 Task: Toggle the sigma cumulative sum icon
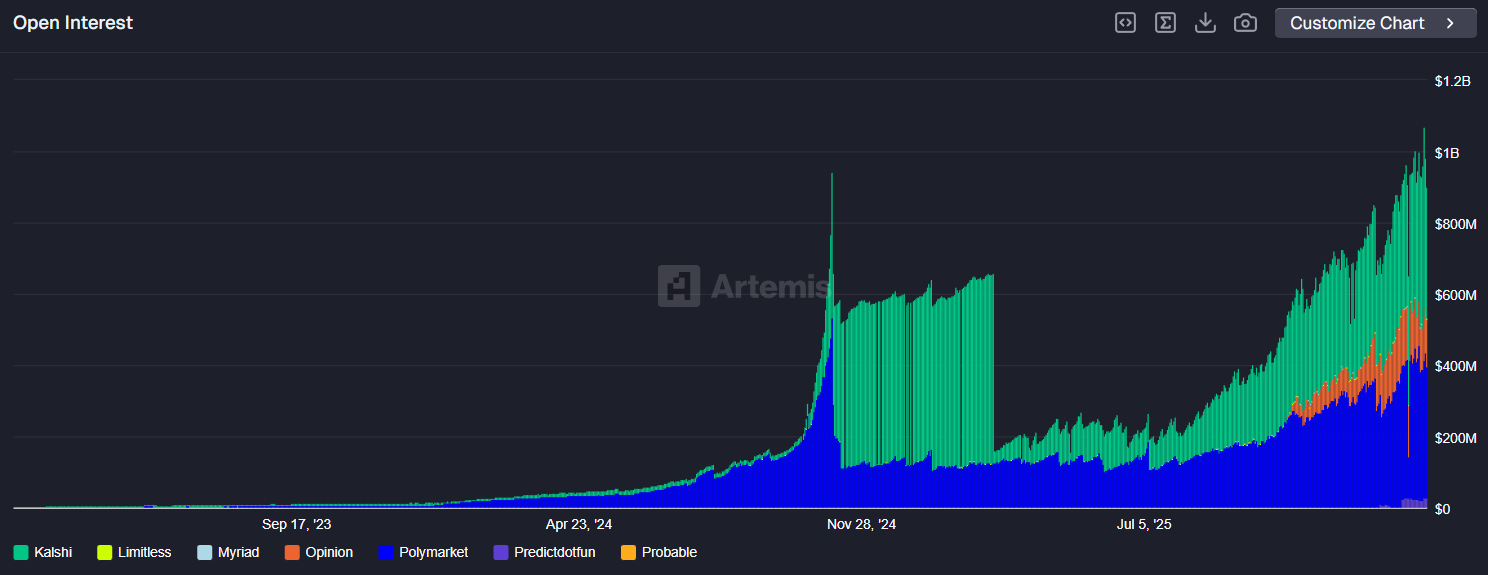pyautogui.click(x=1165, y=23)
